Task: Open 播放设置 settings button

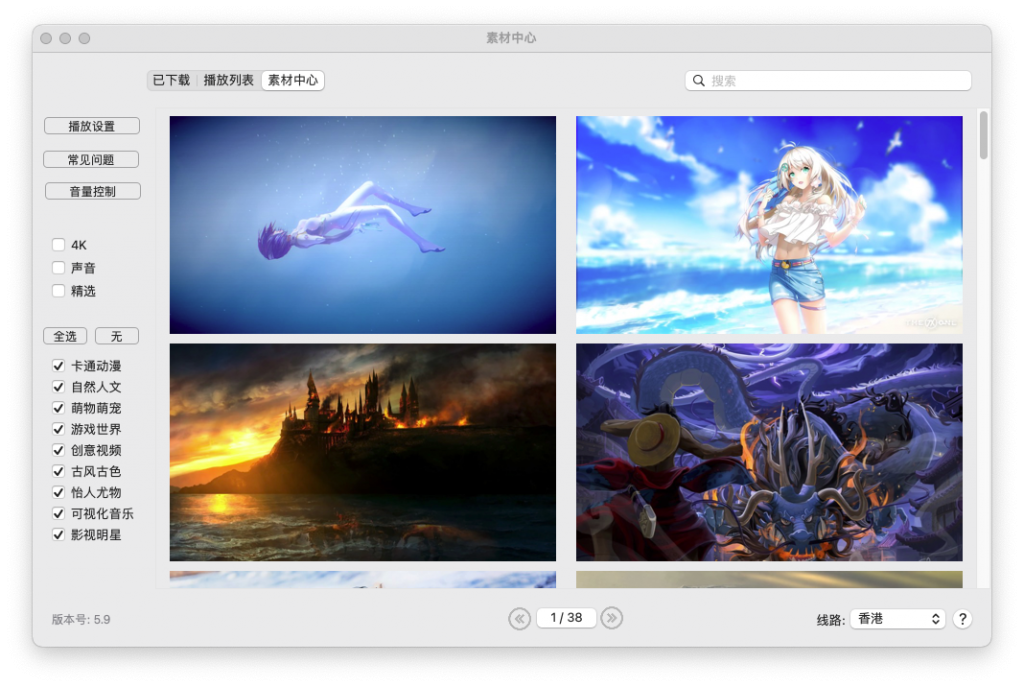Action: coord(91,126)
